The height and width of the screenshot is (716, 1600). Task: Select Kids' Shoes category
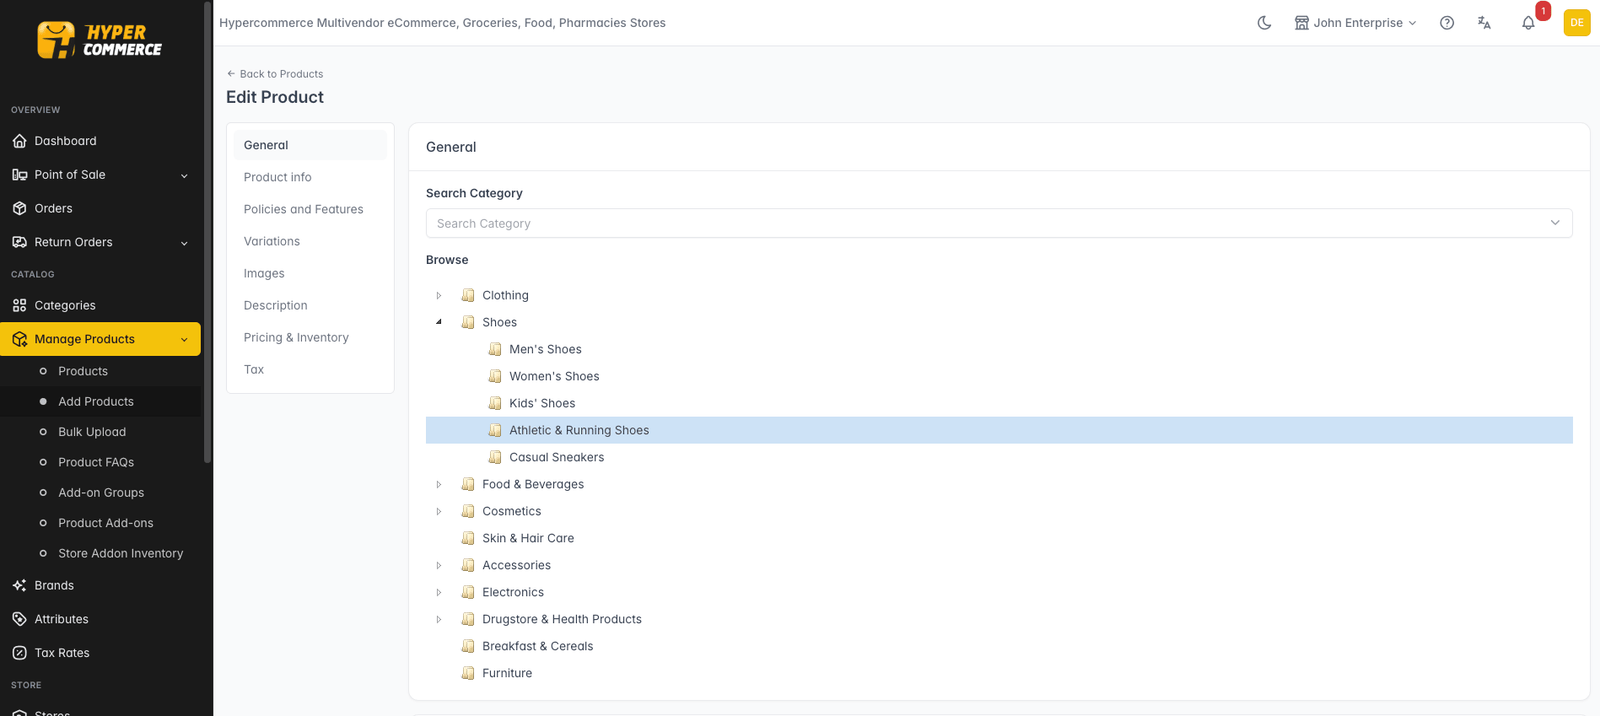coord(542,403)
